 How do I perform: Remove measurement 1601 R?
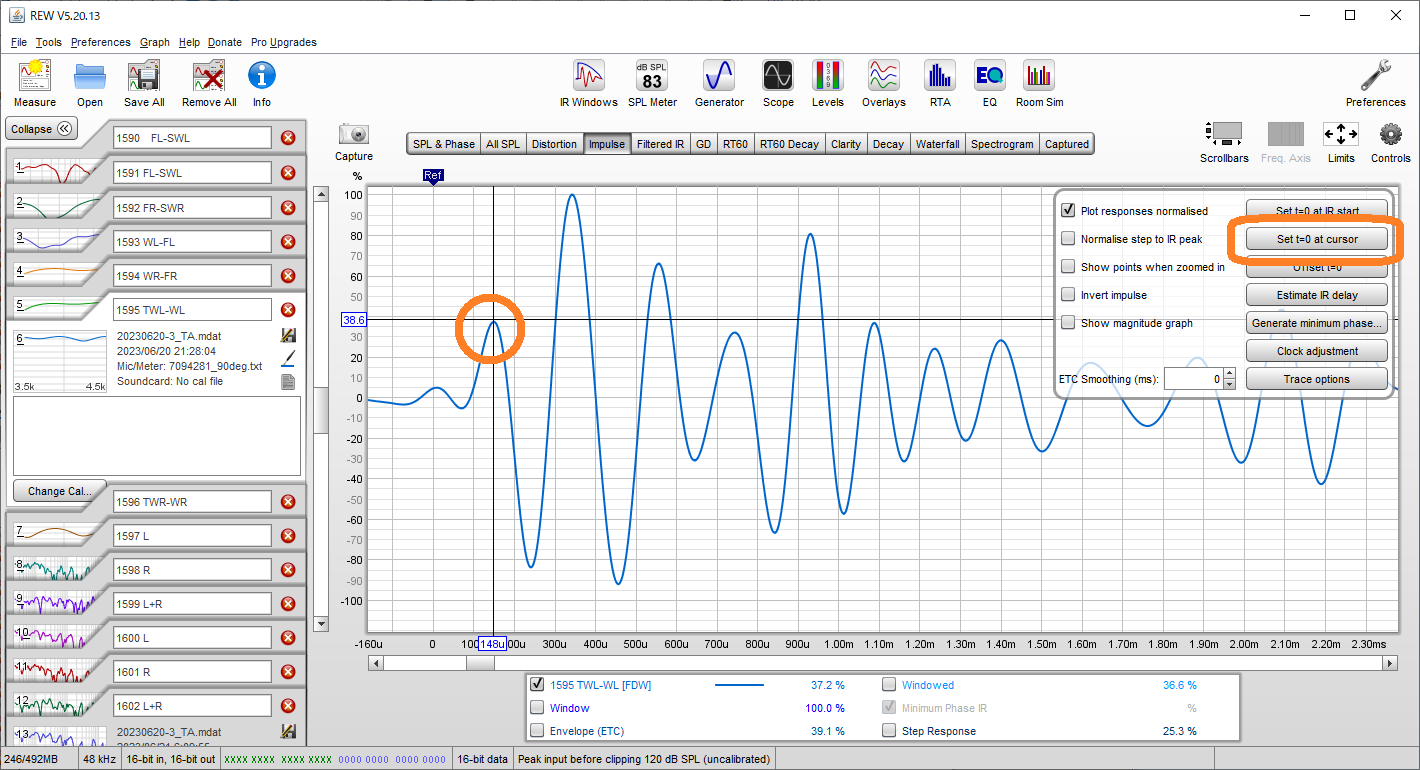click(288, 672)
